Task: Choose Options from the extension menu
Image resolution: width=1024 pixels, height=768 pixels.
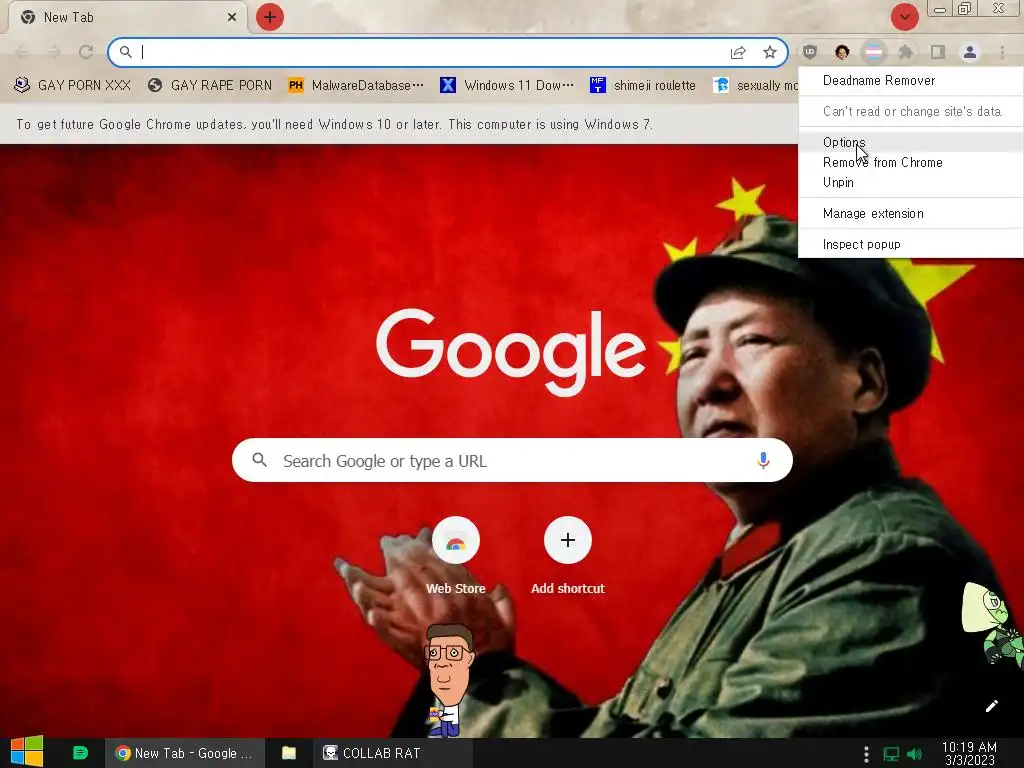Action: [x=910, y=142]
